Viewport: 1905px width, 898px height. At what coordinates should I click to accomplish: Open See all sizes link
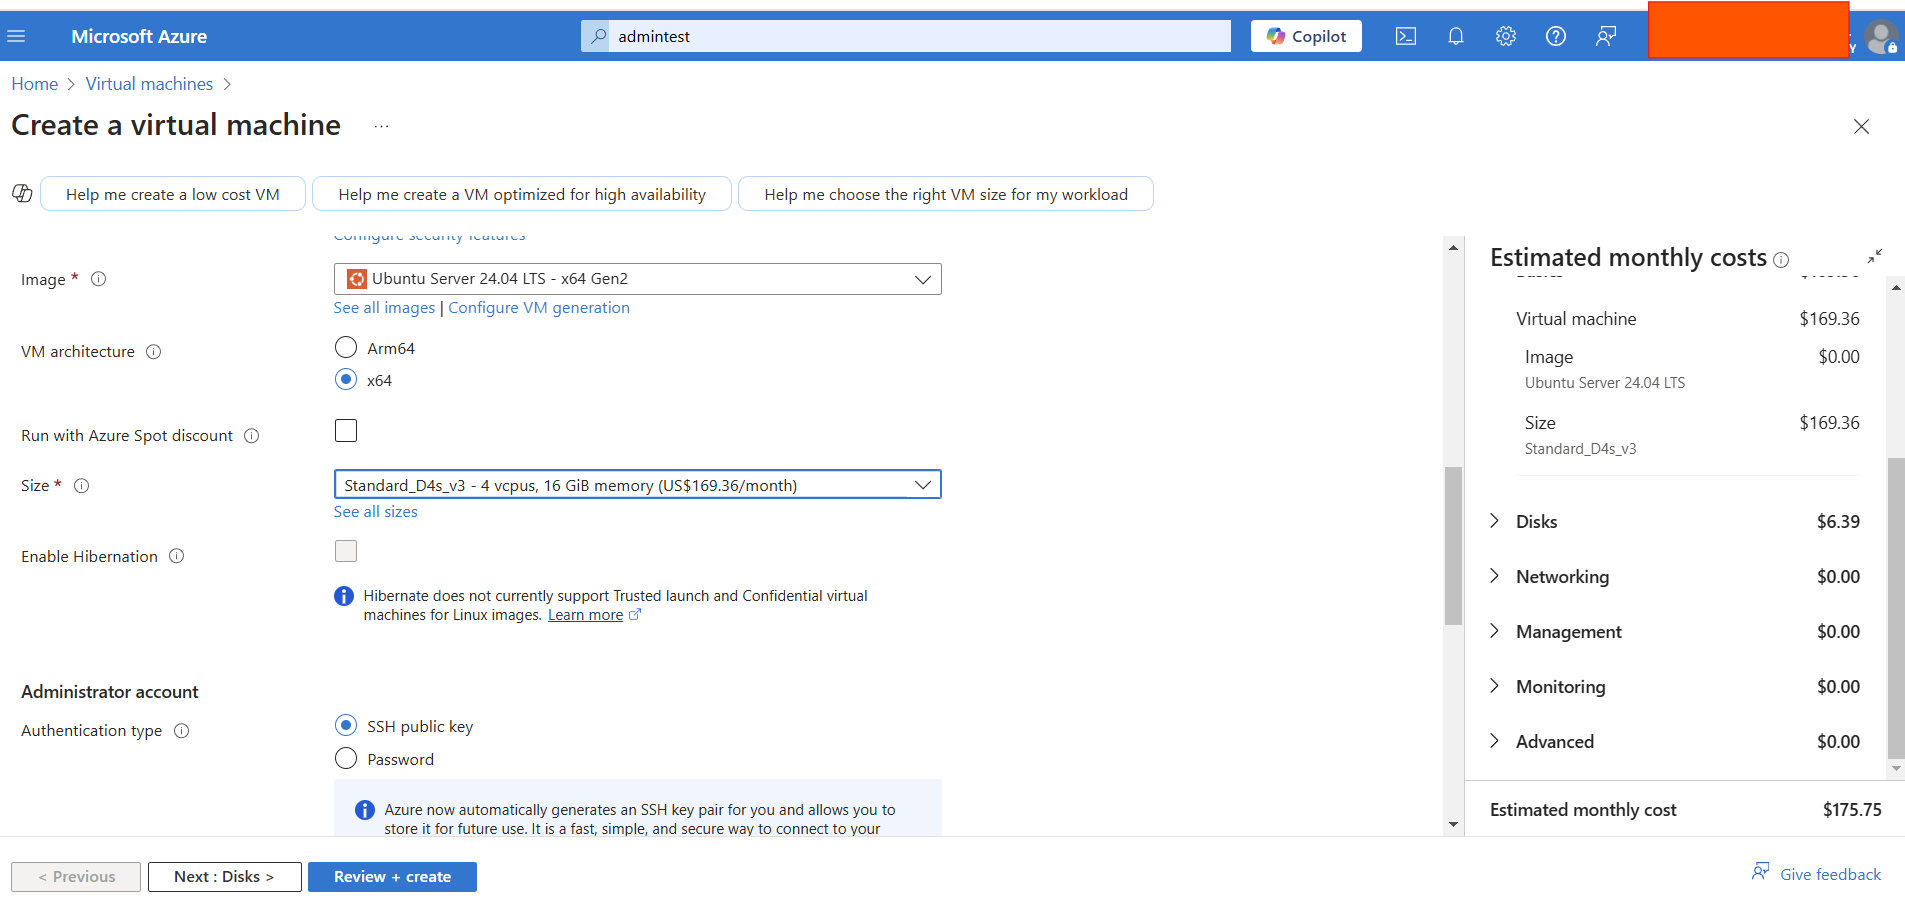tap(376, 512)
